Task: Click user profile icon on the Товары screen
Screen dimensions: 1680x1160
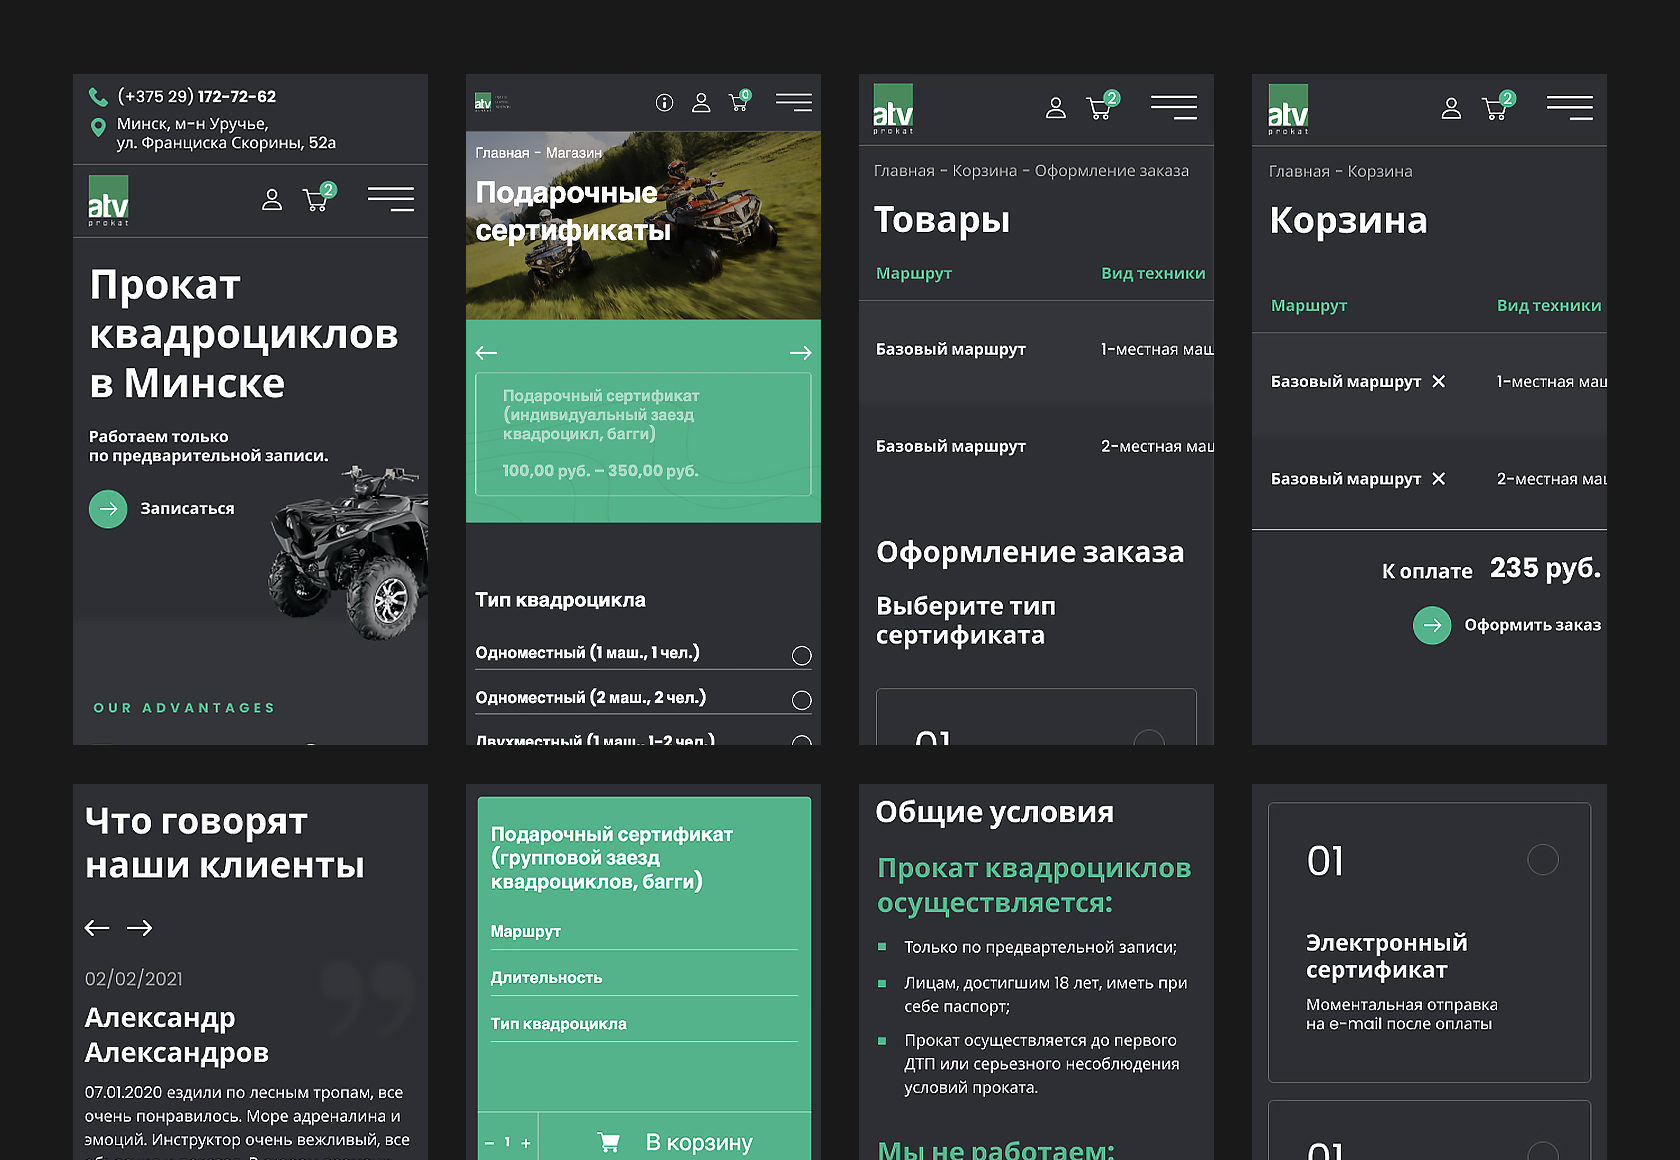Action: [1055, 108]
